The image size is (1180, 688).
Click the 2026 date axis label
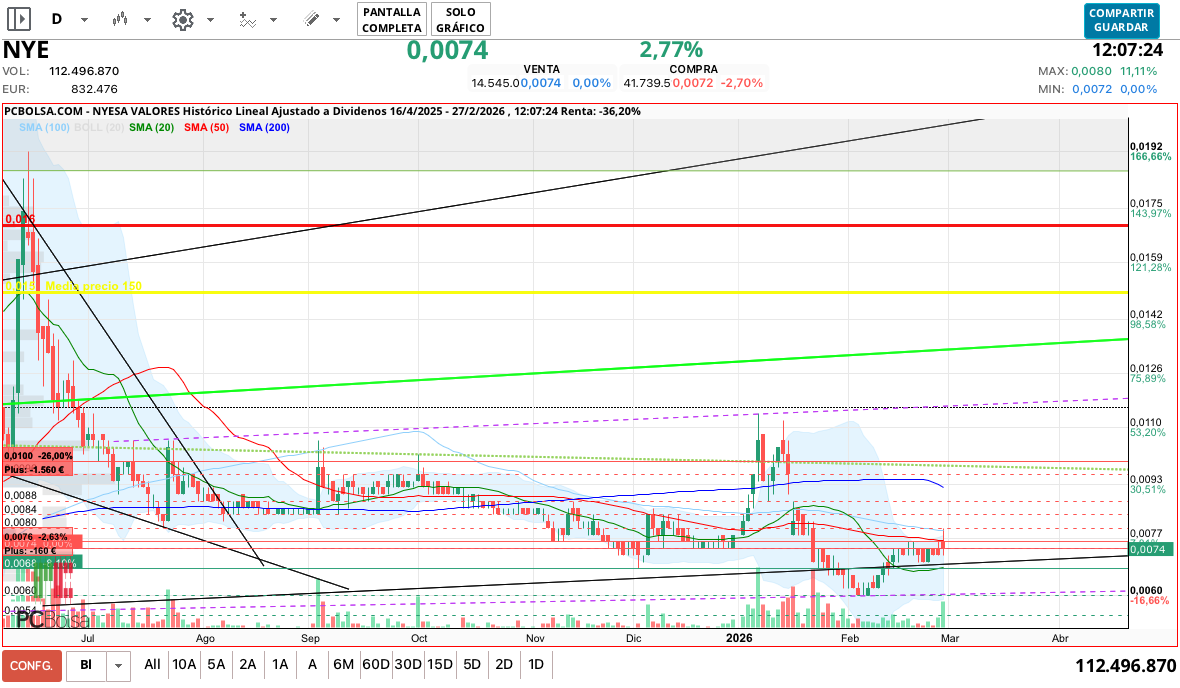pos(739,638)
